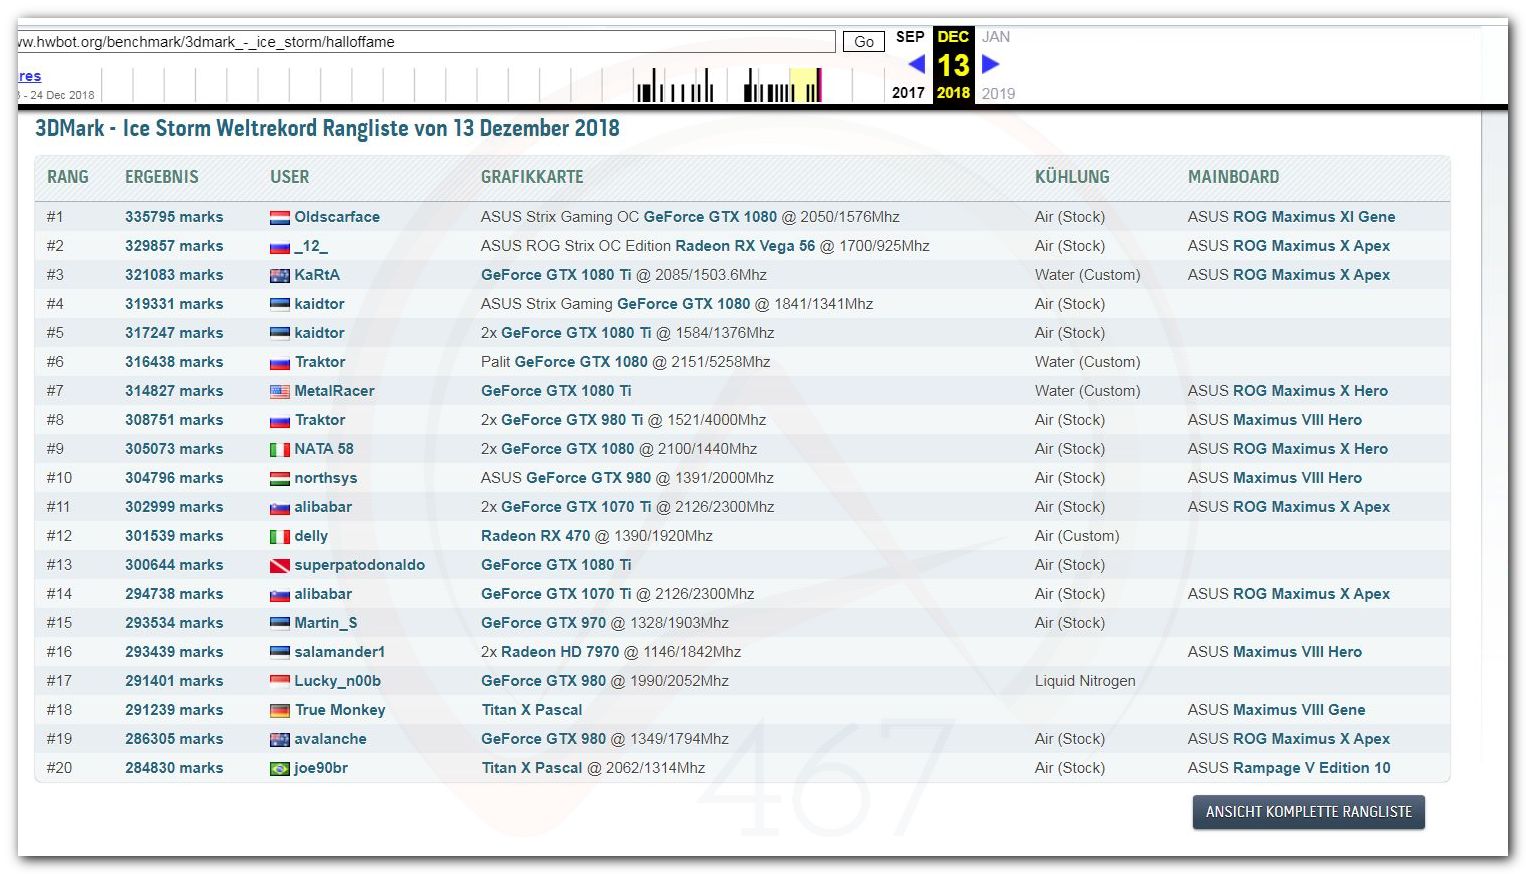Click the Brazil flag beside joe90br
This screenshot has width=1526, height=874.
tap(280, 768)
